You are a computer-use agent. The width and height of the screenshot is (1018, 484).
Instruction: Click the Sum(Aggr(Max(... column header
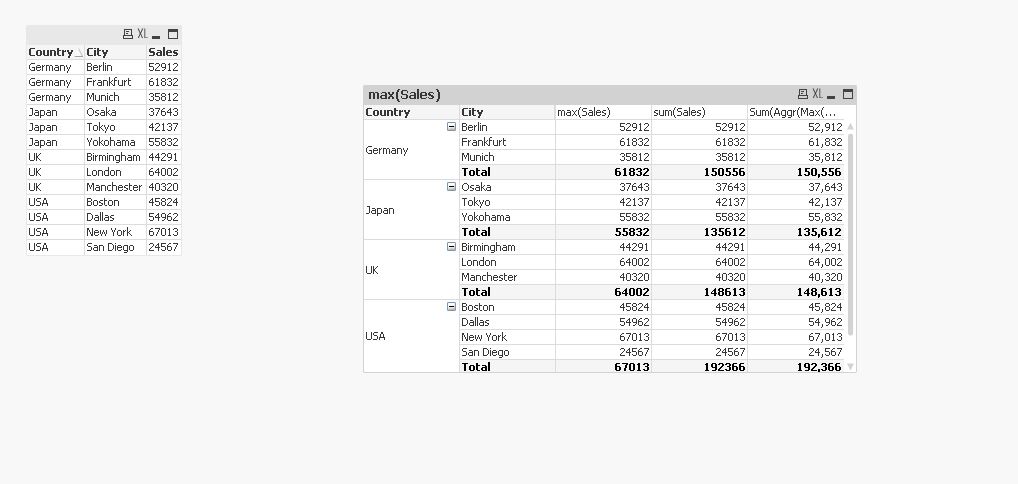[x=794, y=112]
